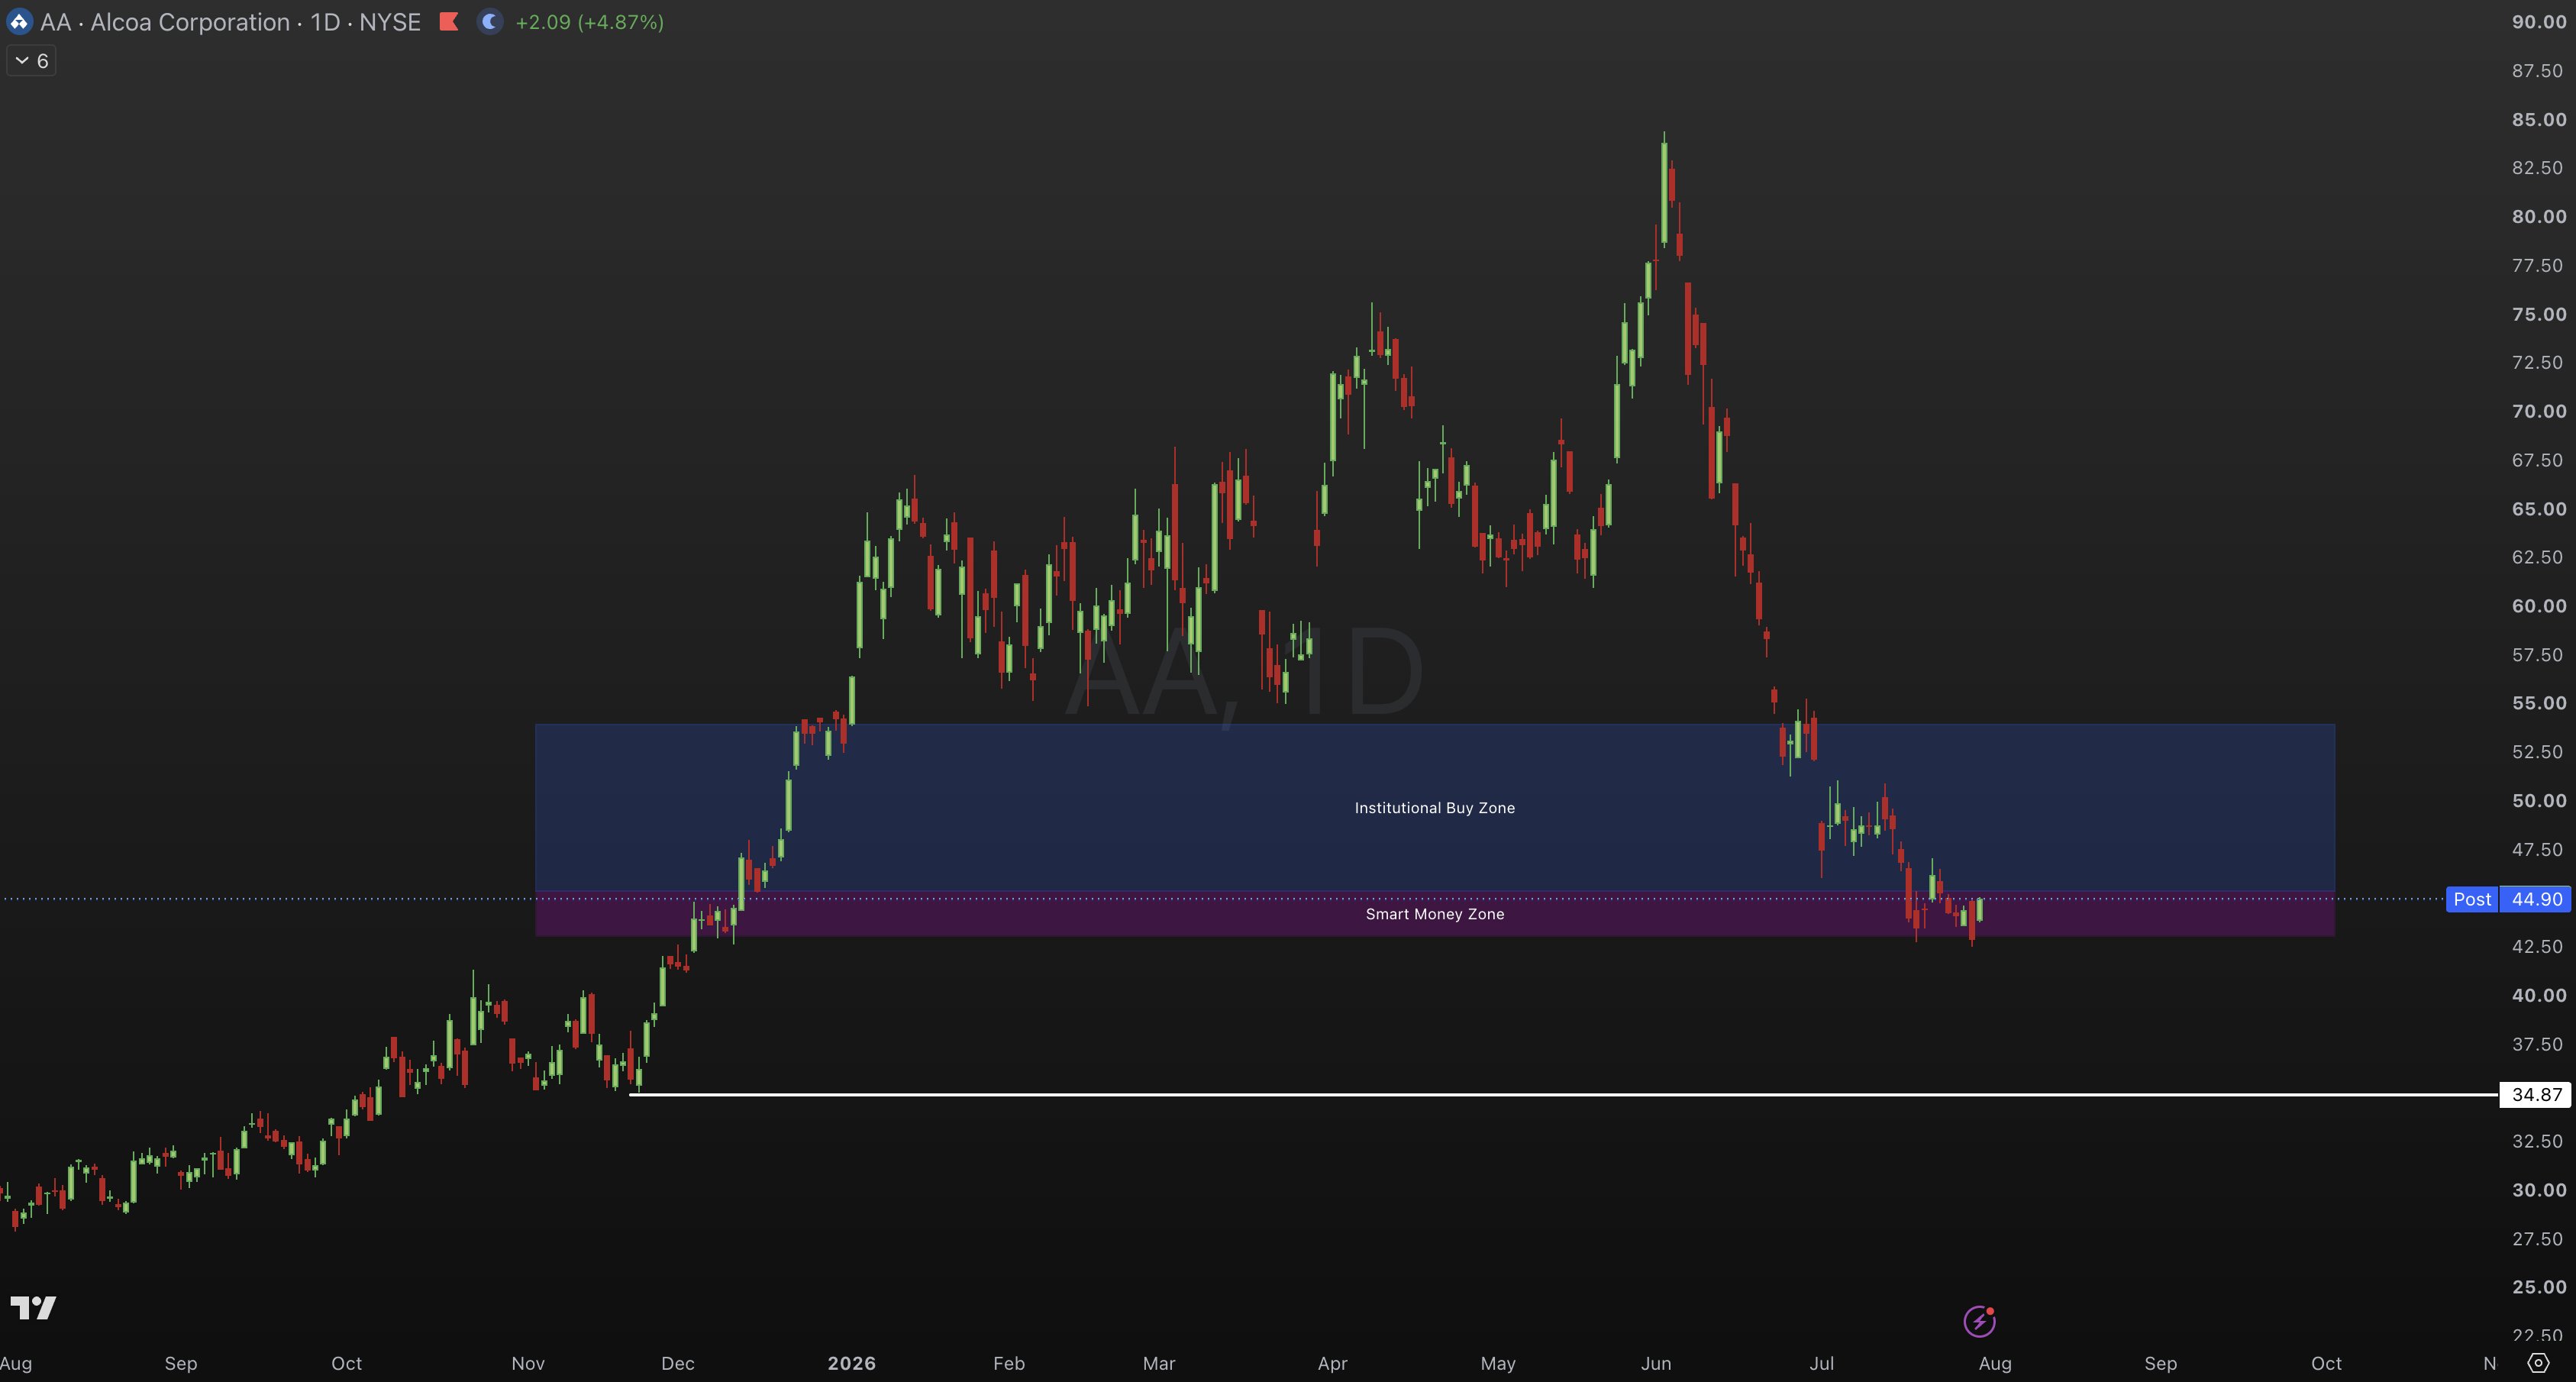This screenshot has width=2576, height=1382.
Task: Click the 25.00 price scale label
Action: (2538, 1287)
